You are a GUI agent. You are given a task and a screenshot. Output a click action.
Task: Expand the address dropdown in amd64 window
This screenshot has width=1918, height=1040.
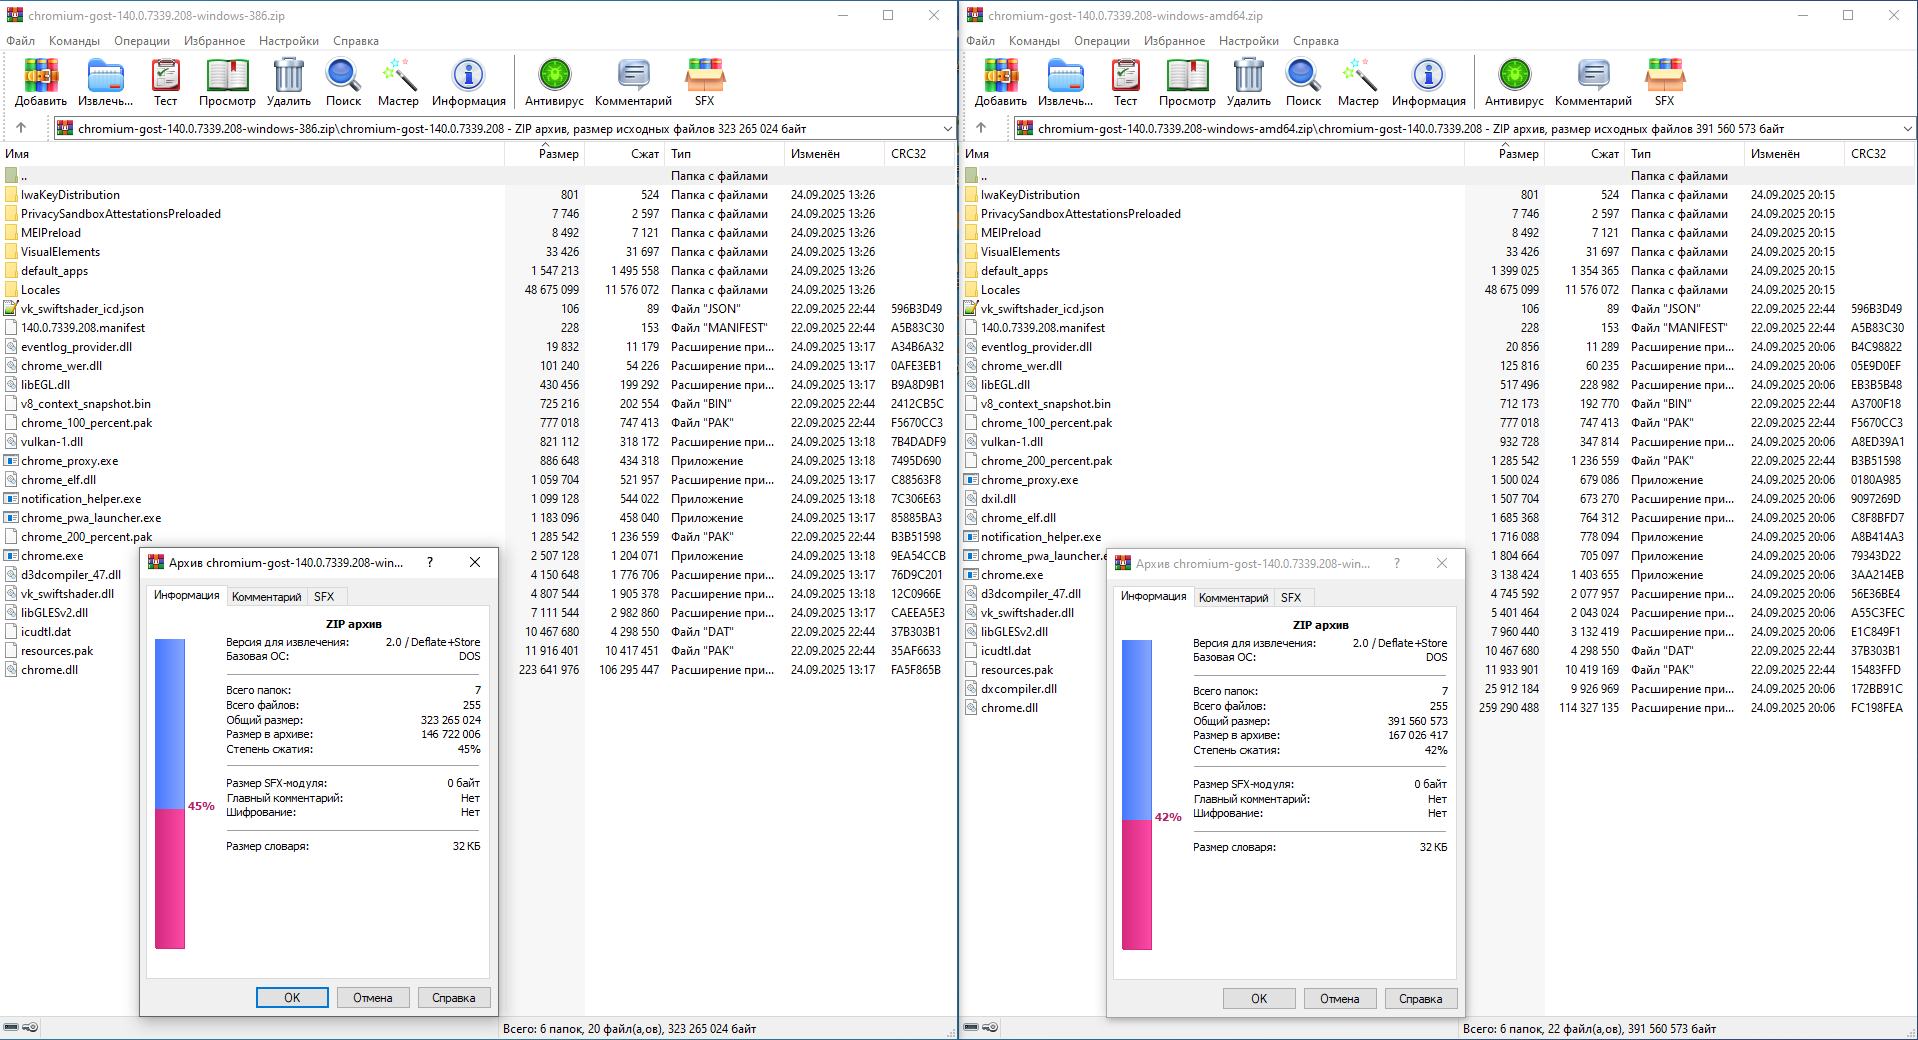click(x=1907, y=128)
